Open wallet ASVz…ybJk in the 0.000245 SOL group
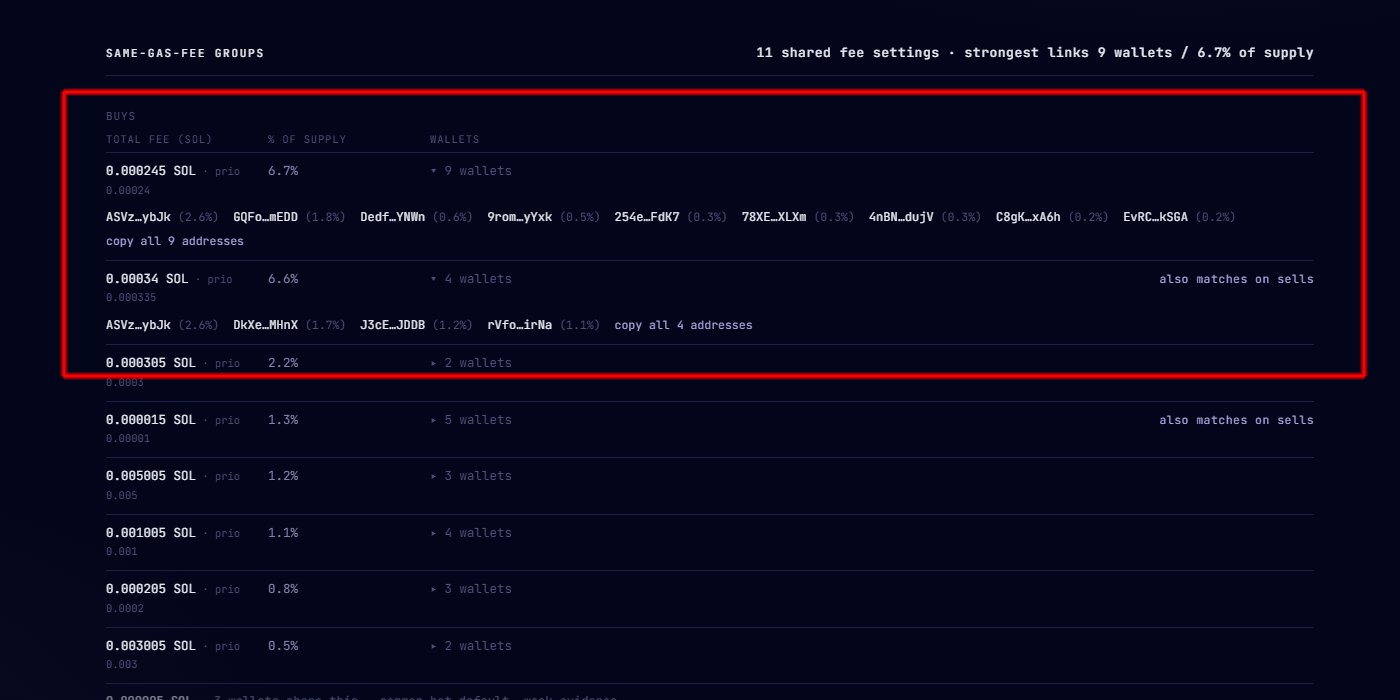The height and width of the screenshot is (700, 1400). point(138,217)
